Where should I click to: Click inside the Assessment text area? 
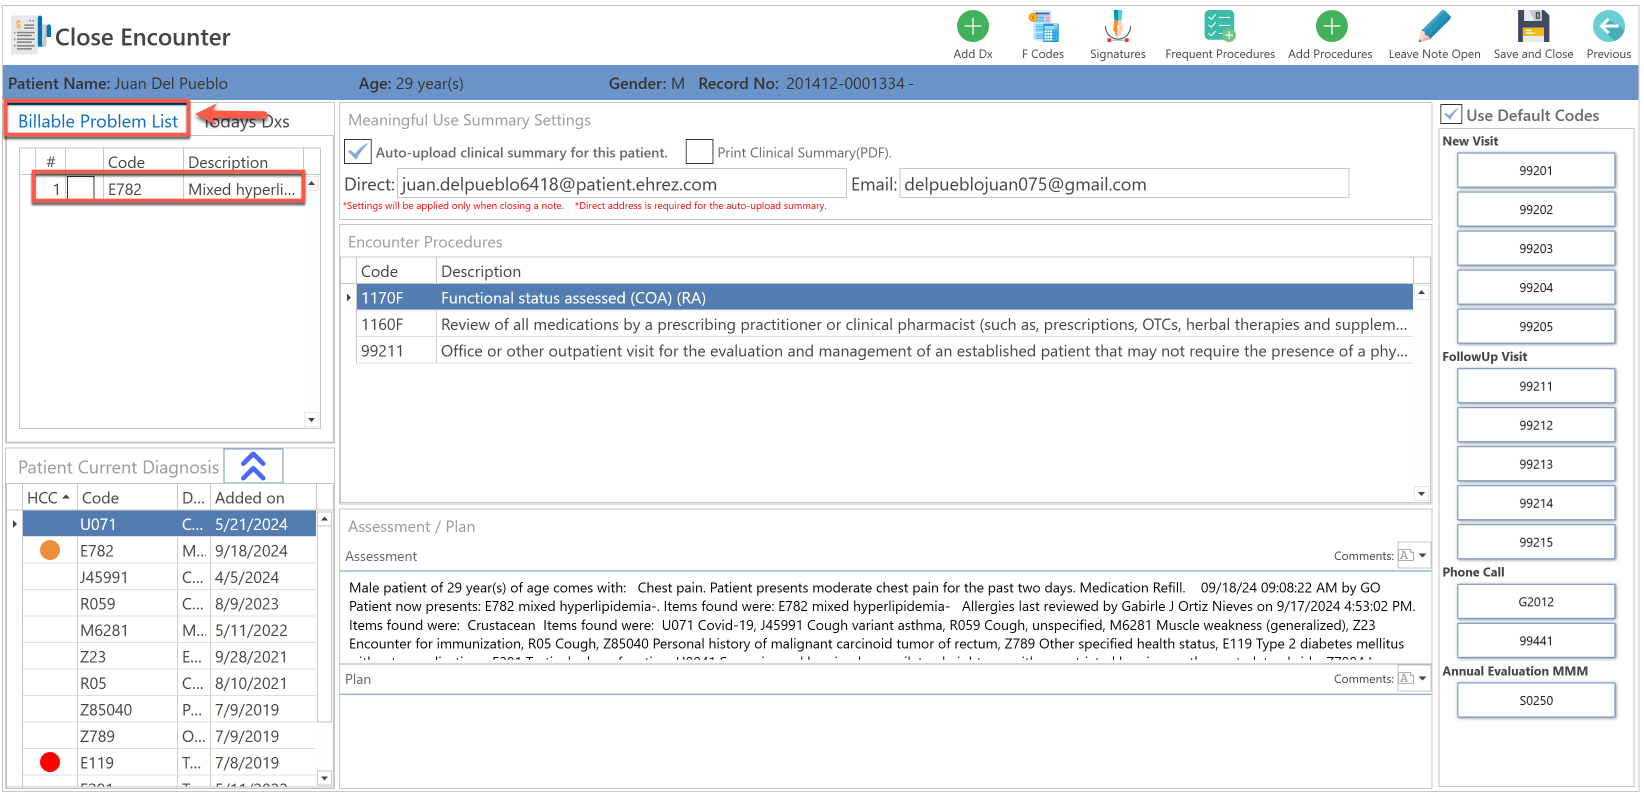click(884, 615)
